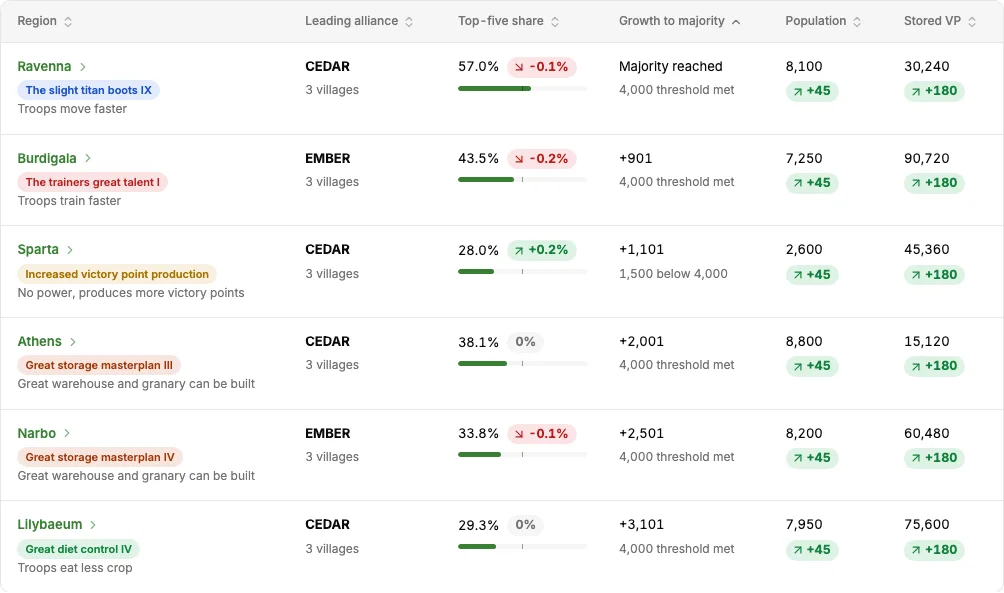The width and height of the screenshot is (1004, 593).
Task: Sort by the Top-five share column header
Action: pyautogui.click(x=508, y=21)
